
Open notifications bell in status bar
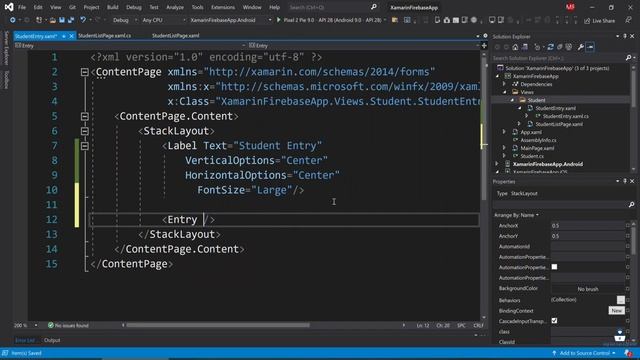point(629,353)
